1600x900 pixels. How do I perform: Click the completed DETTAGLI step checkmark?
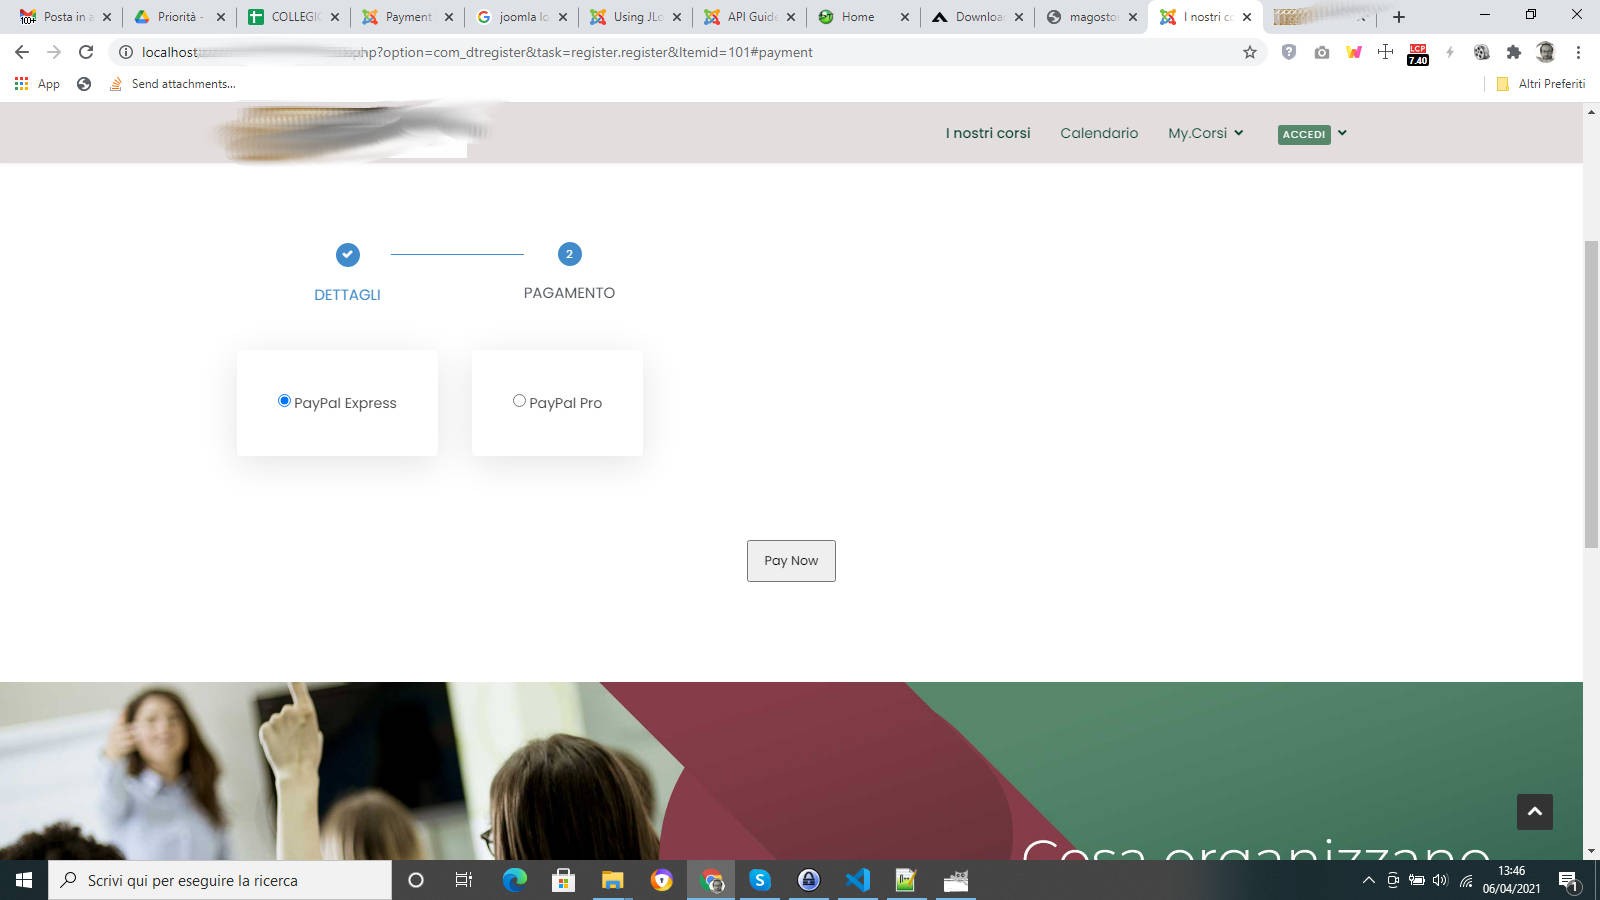347,255
